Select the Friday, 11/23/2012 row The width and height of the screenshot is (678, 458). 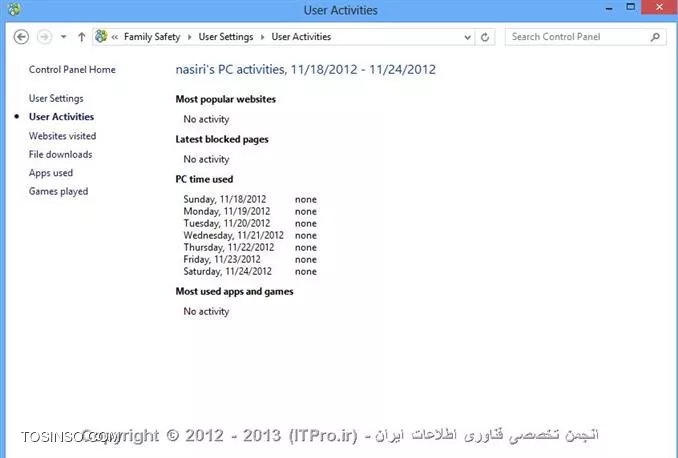pyautogui.click(x=250, y=259)
